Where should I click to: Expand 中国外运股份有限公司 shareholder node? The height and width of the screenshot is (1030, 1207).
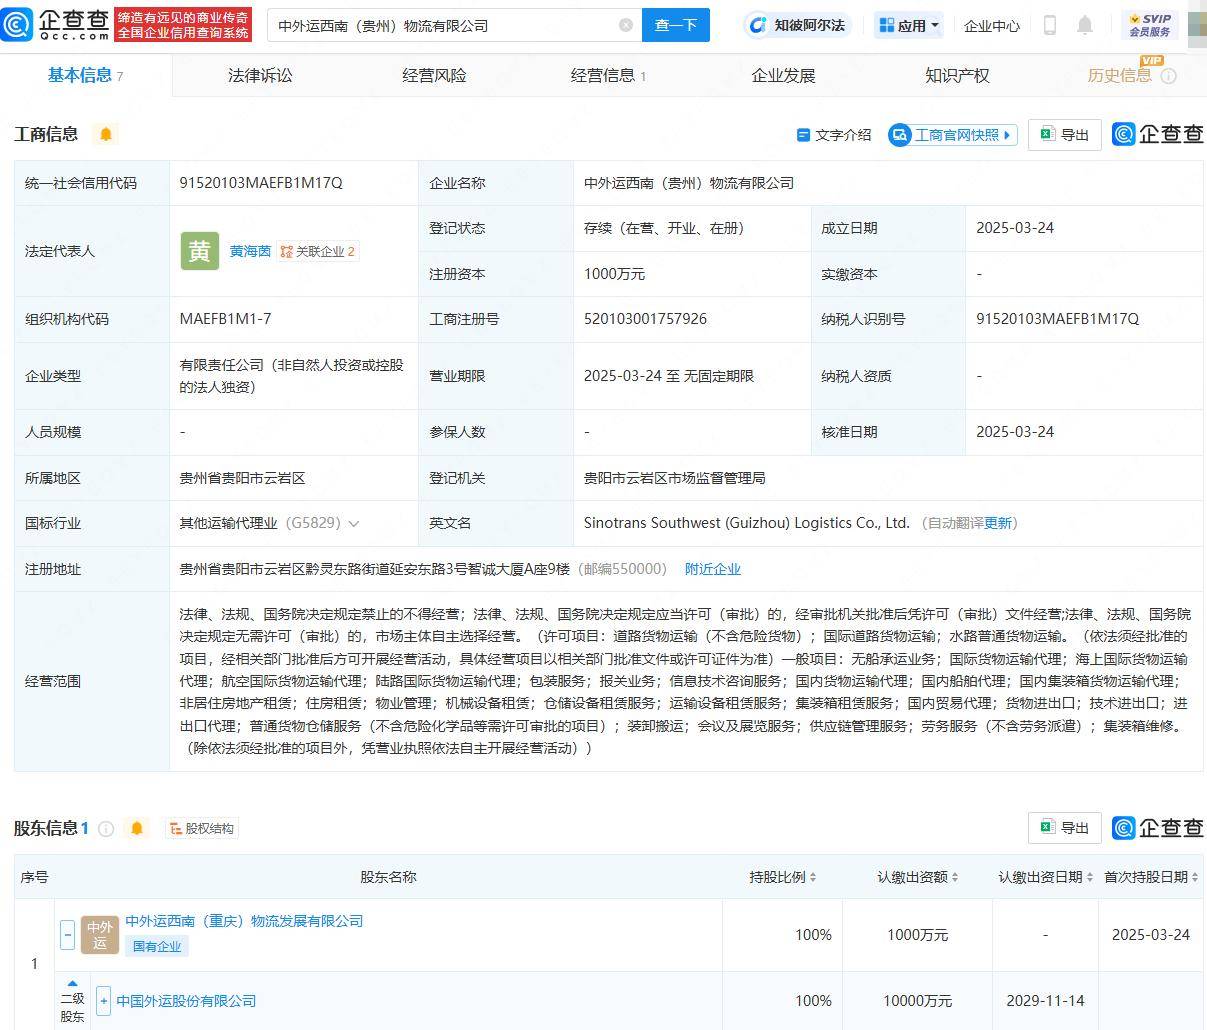coord(104,1001)
